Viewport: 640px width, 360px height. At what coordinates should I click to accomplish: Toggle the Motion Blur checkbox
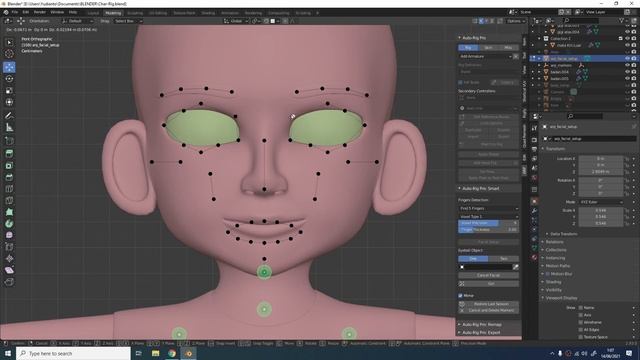pos(548,274)
